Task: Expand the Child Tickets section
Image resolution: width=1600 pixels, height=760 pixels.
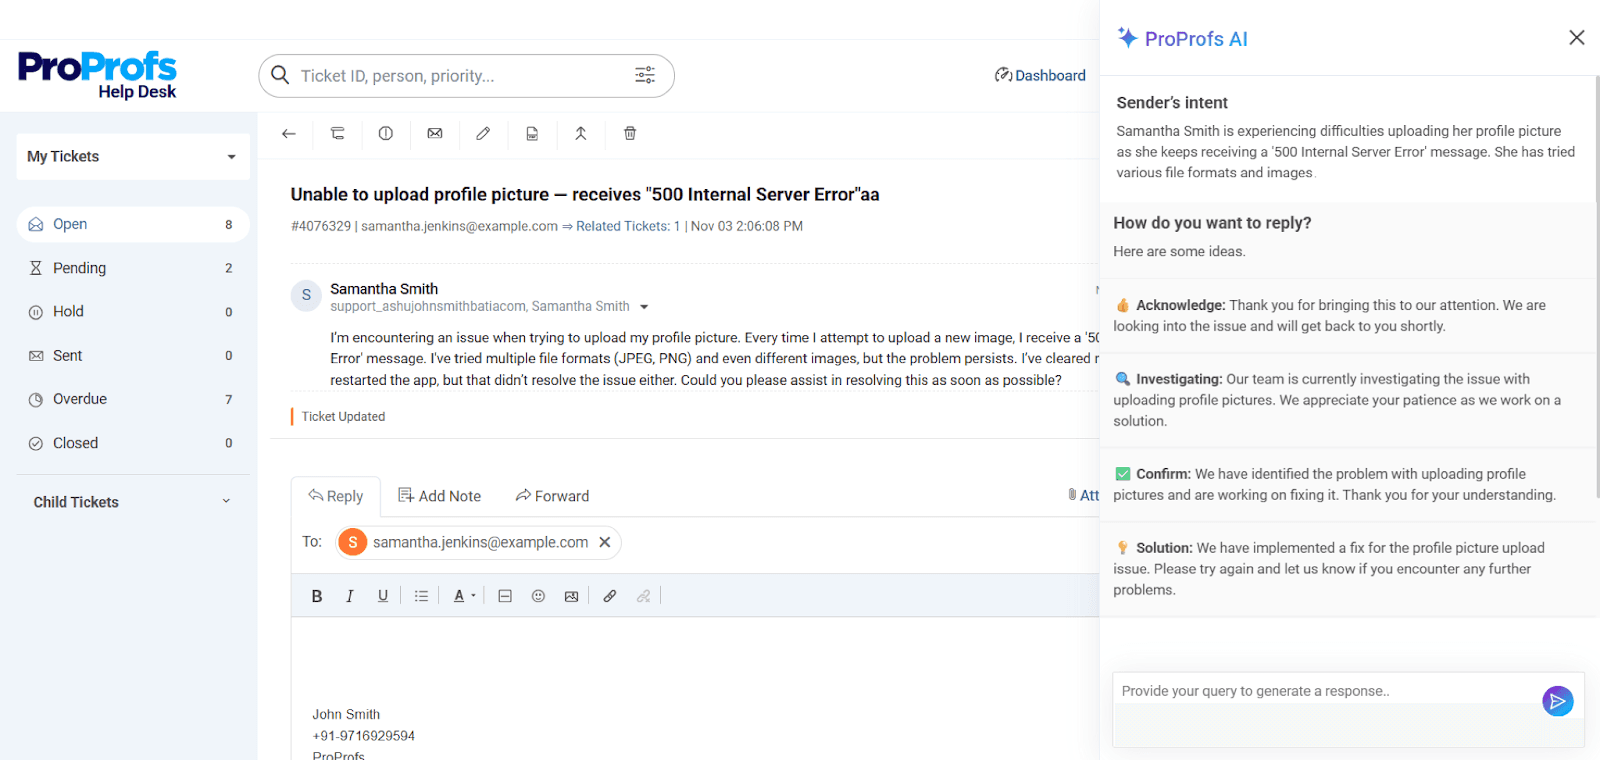Action: click(133, 502)
